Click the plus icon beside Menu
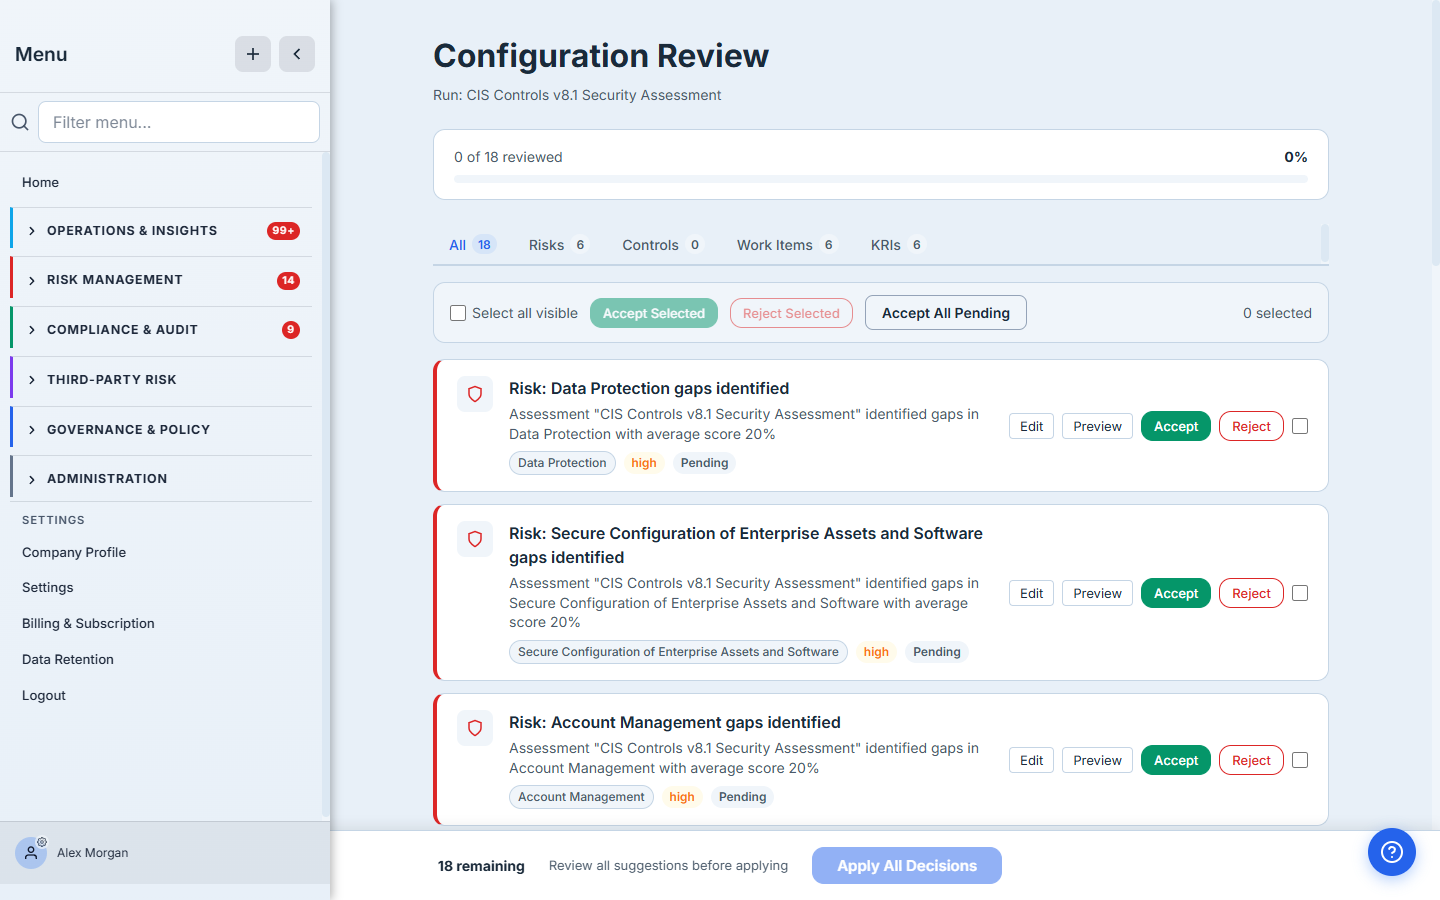 click(253, 54)
